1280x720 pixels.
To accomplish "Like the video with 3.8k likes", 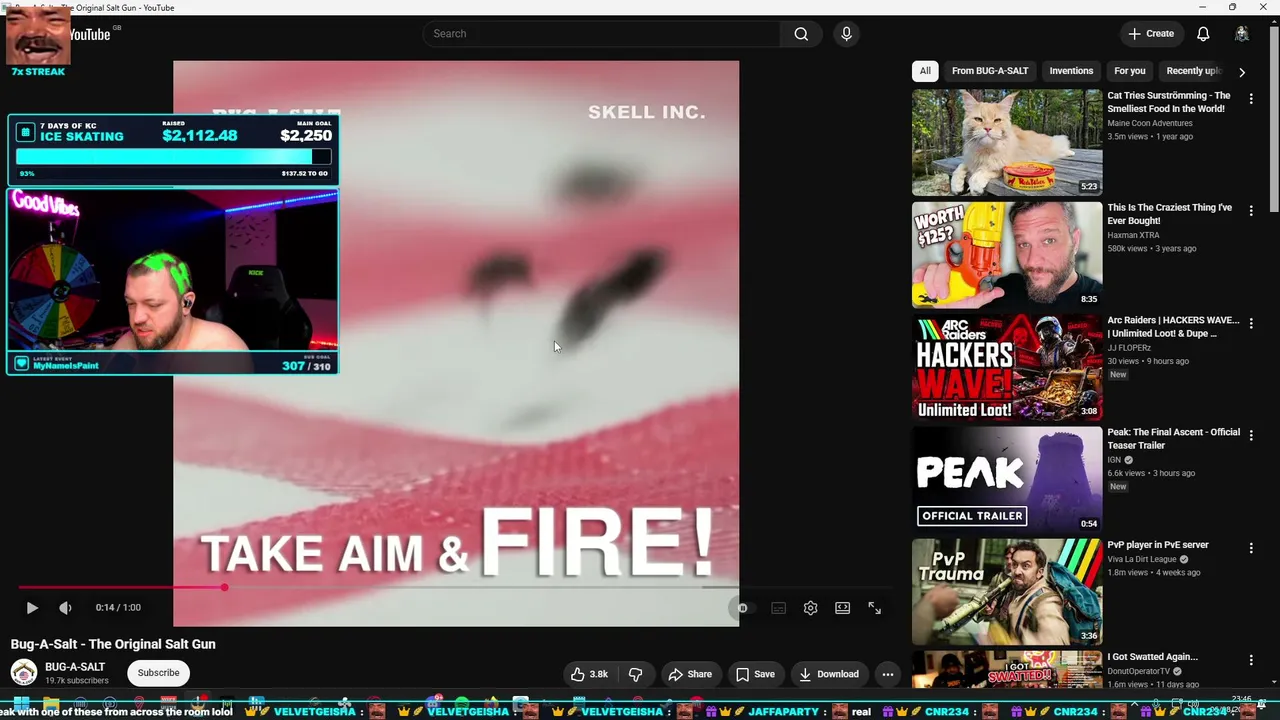I will click(589, 674).
